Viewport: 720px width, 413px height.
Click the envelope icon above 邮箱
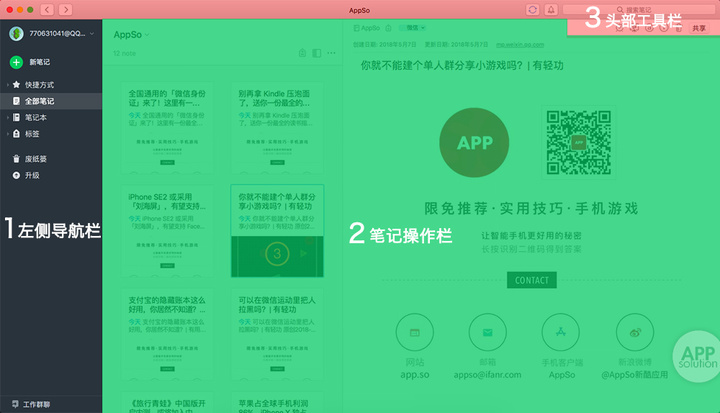488,332
